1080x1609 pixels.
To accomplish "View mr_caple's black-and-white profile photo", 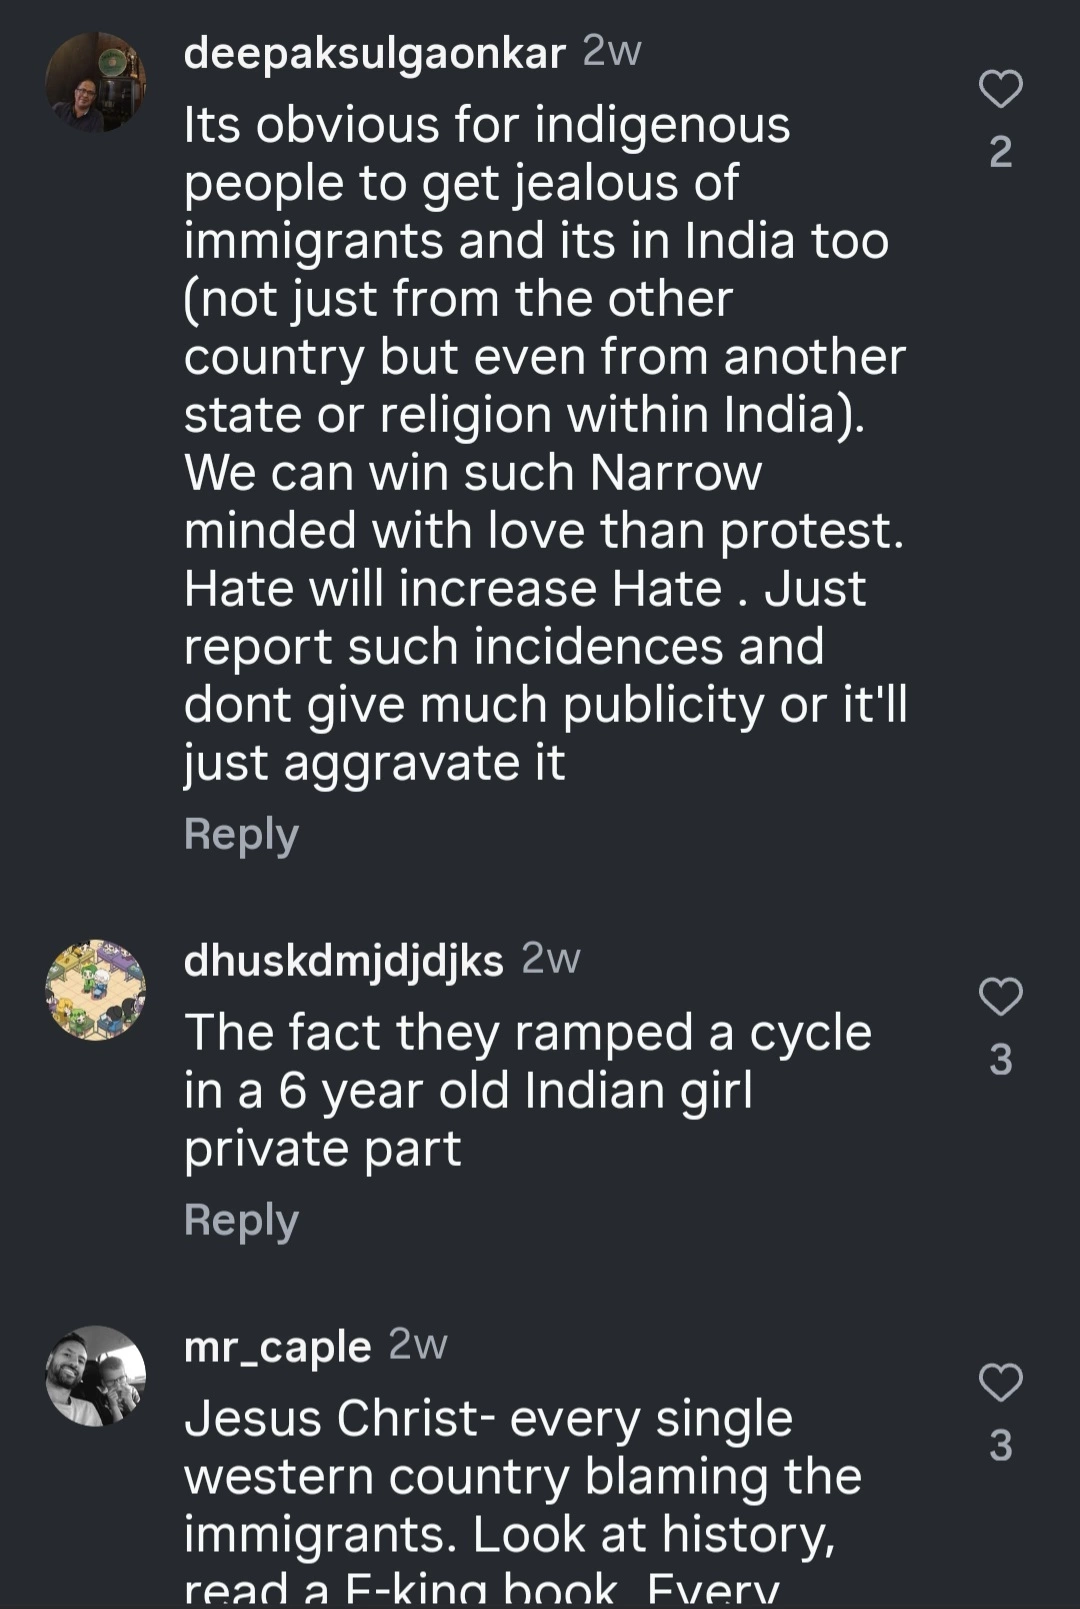I will coord(96,1376).
